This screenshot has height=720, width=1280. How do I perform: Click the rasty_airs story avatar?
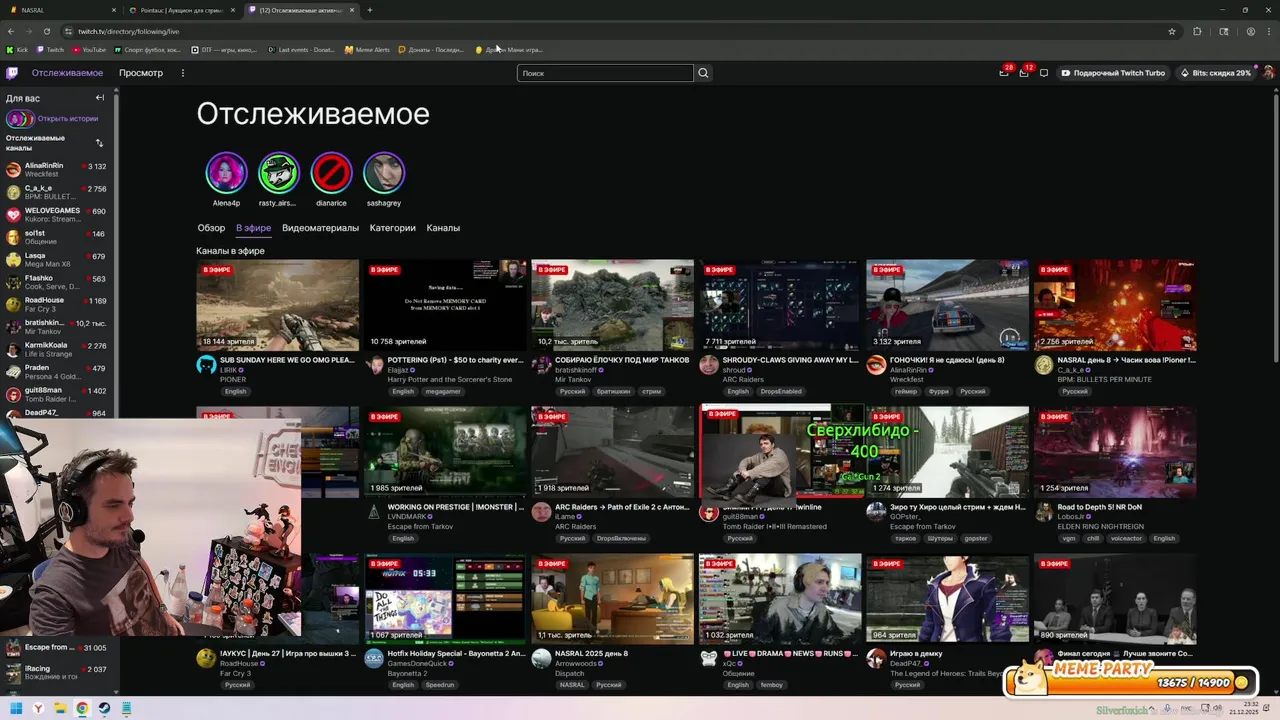pos(278,173)
